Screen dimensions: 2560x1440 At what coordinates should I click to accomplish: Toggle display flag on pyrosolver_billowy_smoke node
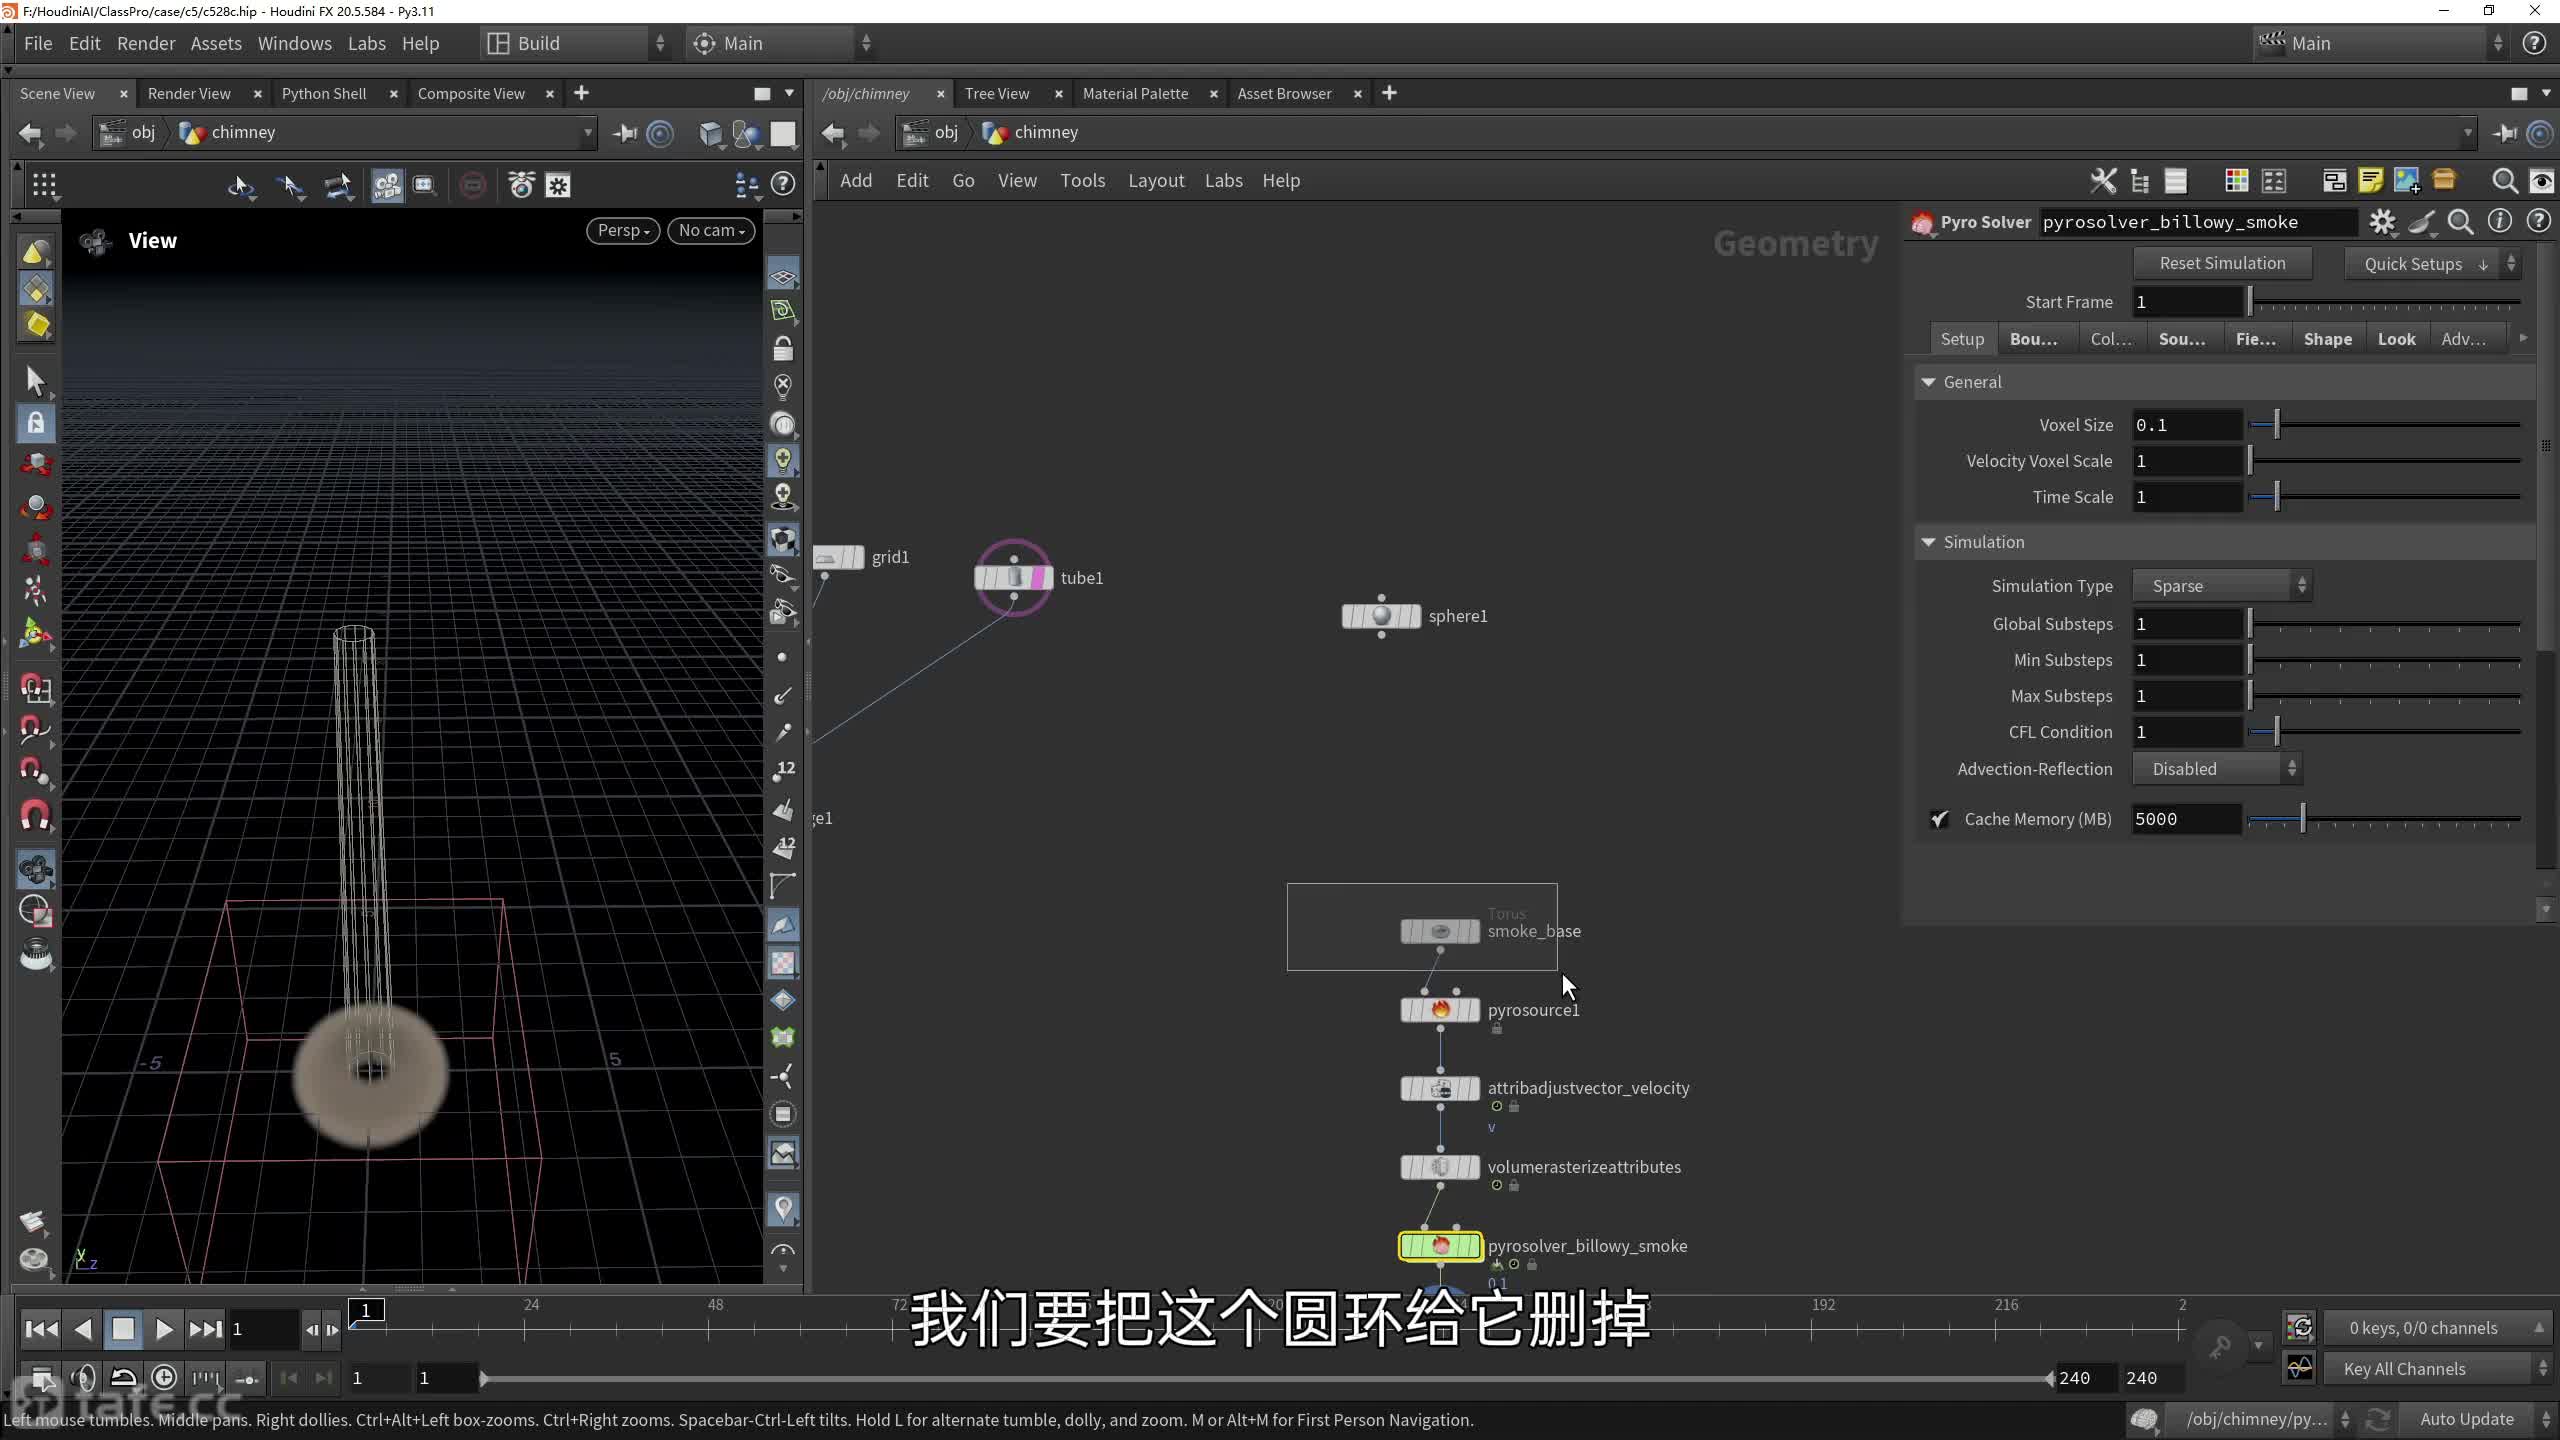(x=1472, y=1246)
